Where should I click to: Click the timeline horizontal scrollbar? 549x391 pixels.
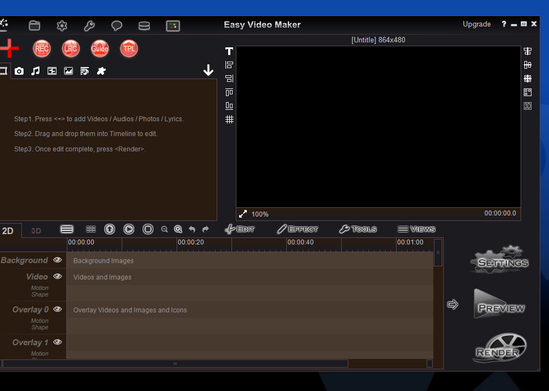click(175, 364)
